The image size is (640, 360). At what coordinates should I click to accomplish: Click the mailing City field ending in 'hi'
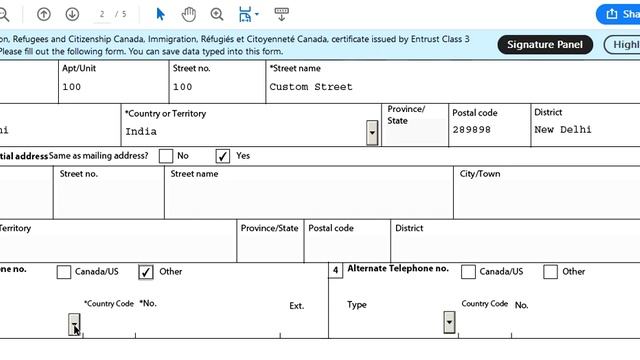coord(60,131)
